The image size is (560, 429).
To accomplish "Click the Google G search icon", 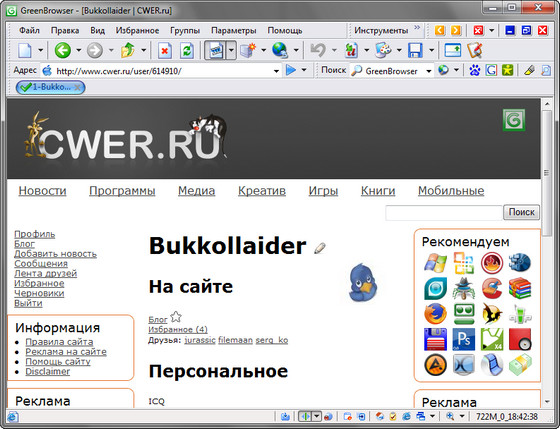I will coord(491,70).
